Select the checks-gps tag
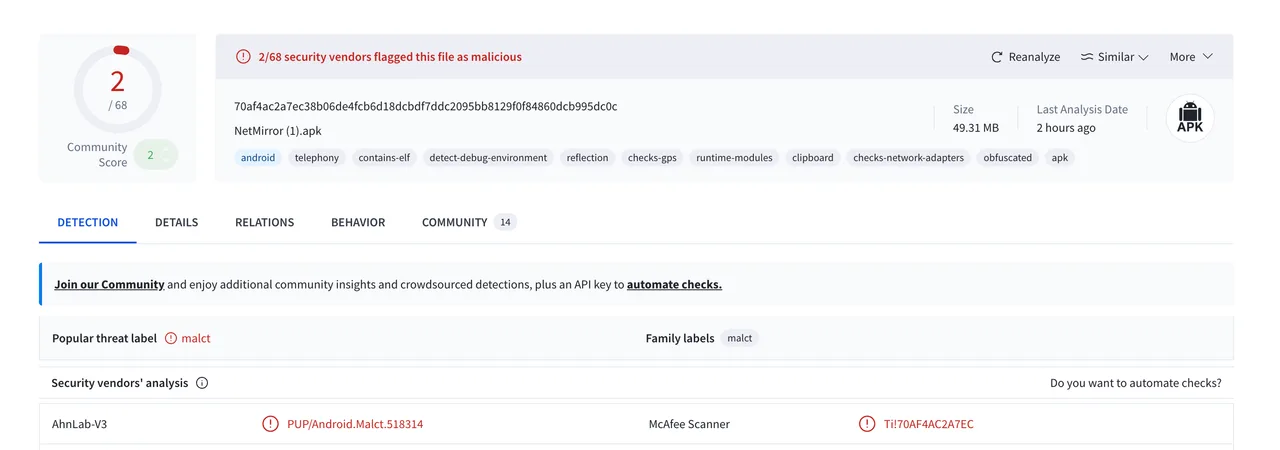The width and height of the screenshot is (1280, 450). pos(652,158)
